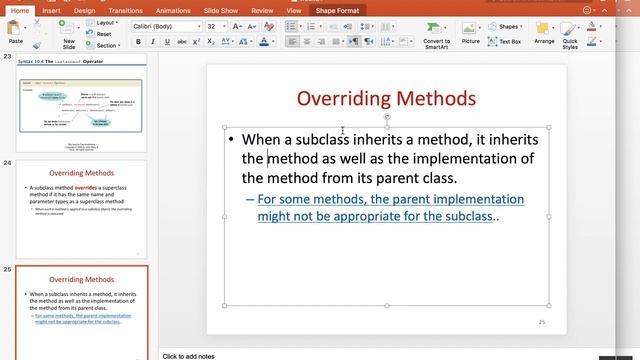
Task: Set left-to-right text direction
Action: click(353, 42)
